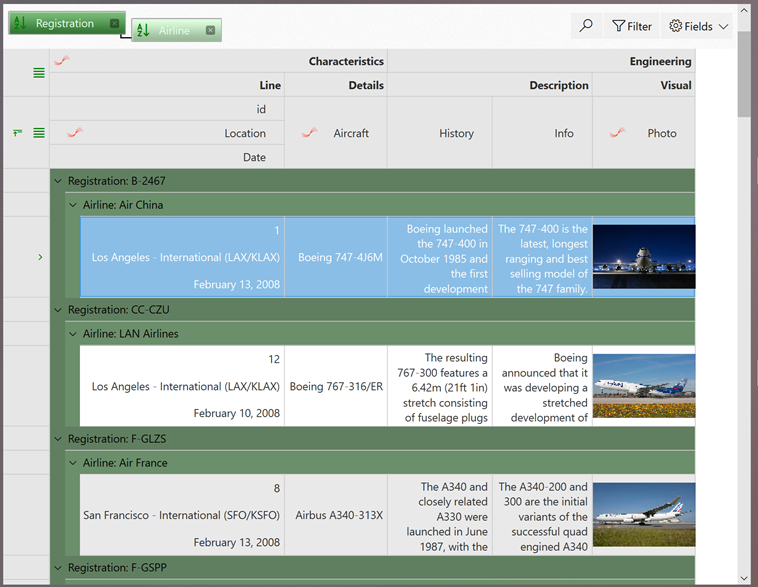758x587 pixels.
Task: Click the February 10, 2008 date cell
Action: tap(182, 413)
